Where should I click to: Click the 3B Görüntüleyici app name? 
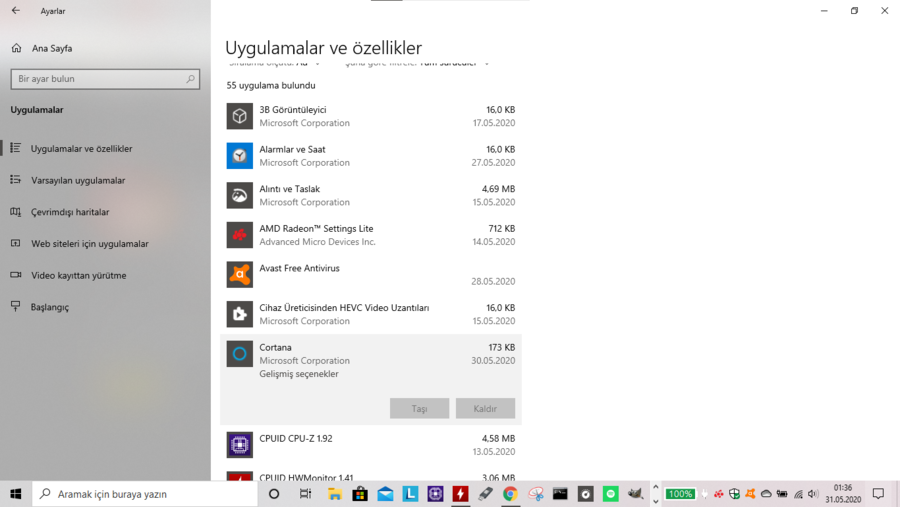[x=293, y=110]
